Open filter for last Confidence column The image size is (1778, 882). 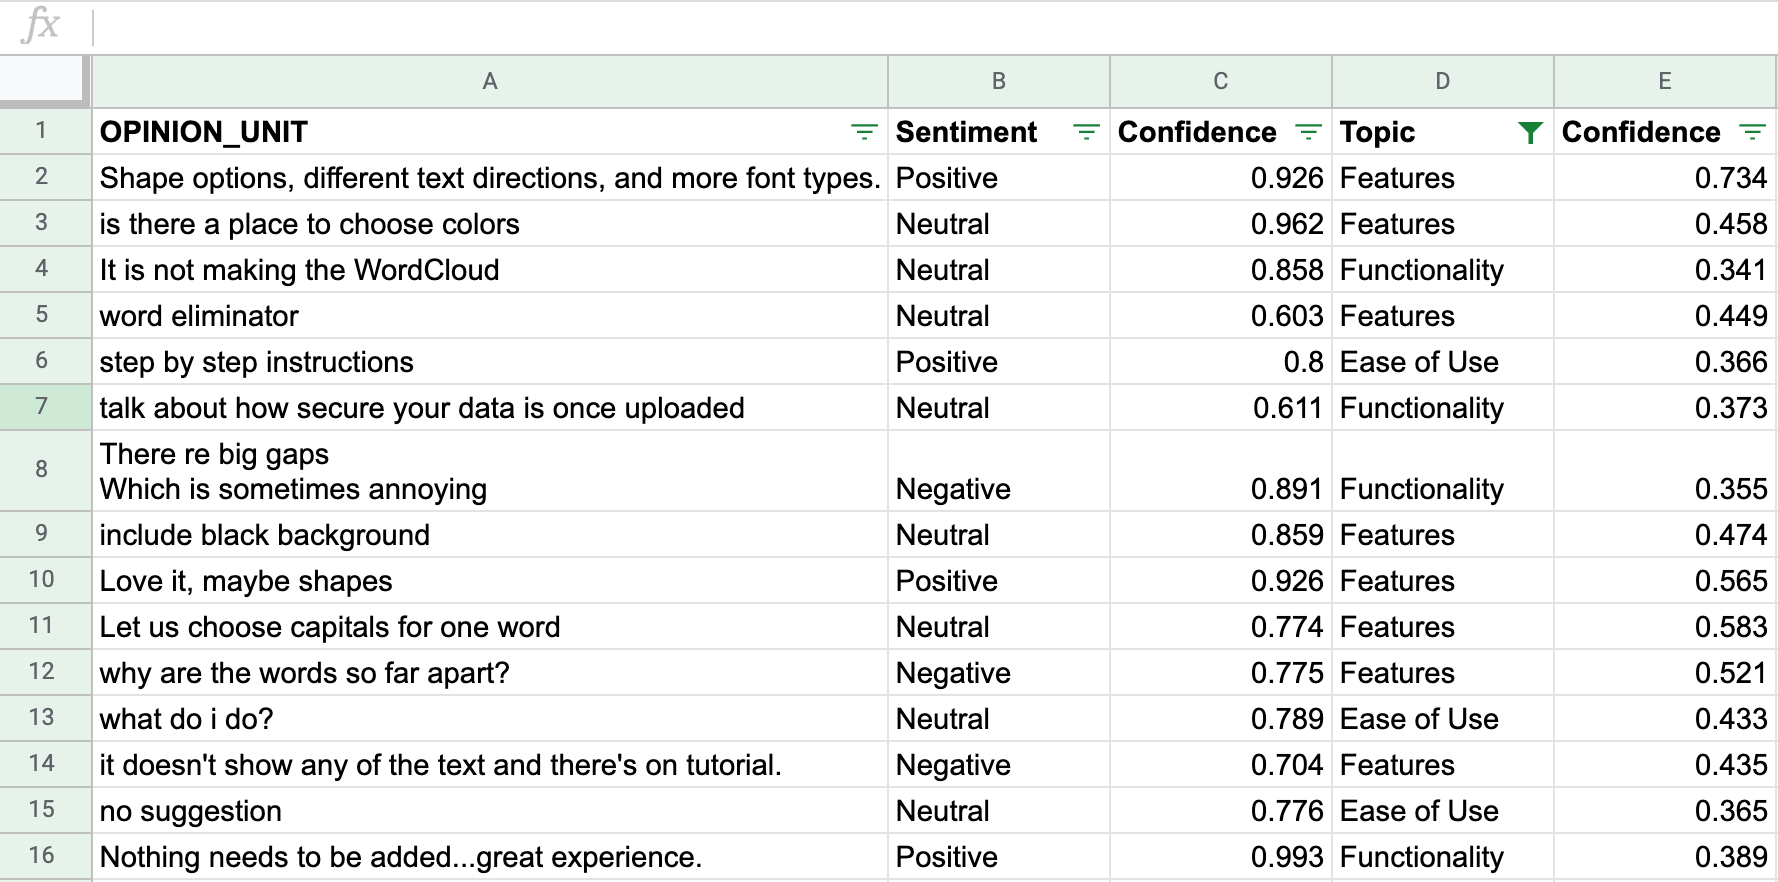coord(1751,132)
